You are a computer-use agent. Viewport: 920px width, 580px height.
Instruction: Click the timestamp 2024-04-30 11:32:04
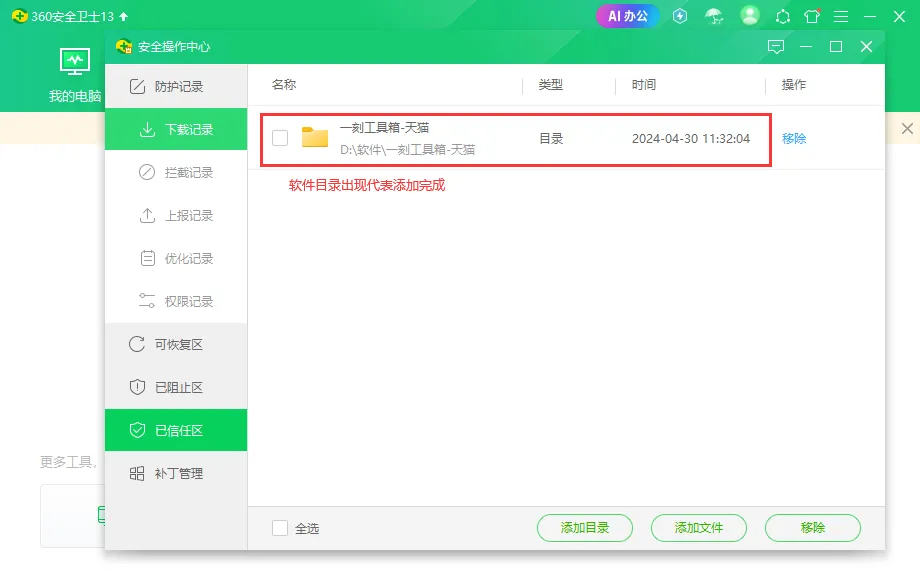click(691, 139)
